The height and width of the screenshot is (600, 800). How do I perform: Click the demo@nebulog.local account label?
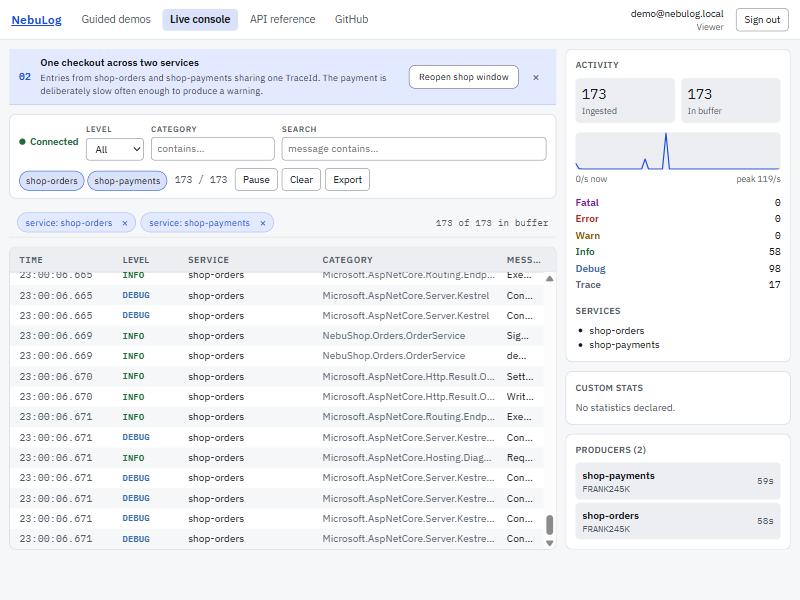point(677,14)
